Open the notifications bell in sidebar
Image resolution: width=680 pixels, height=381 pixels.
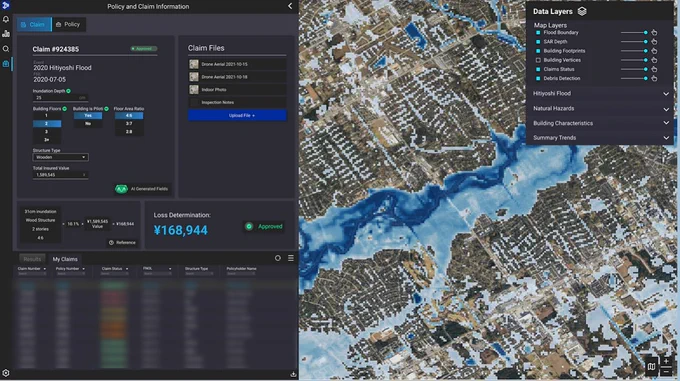[x=6, y=19]
